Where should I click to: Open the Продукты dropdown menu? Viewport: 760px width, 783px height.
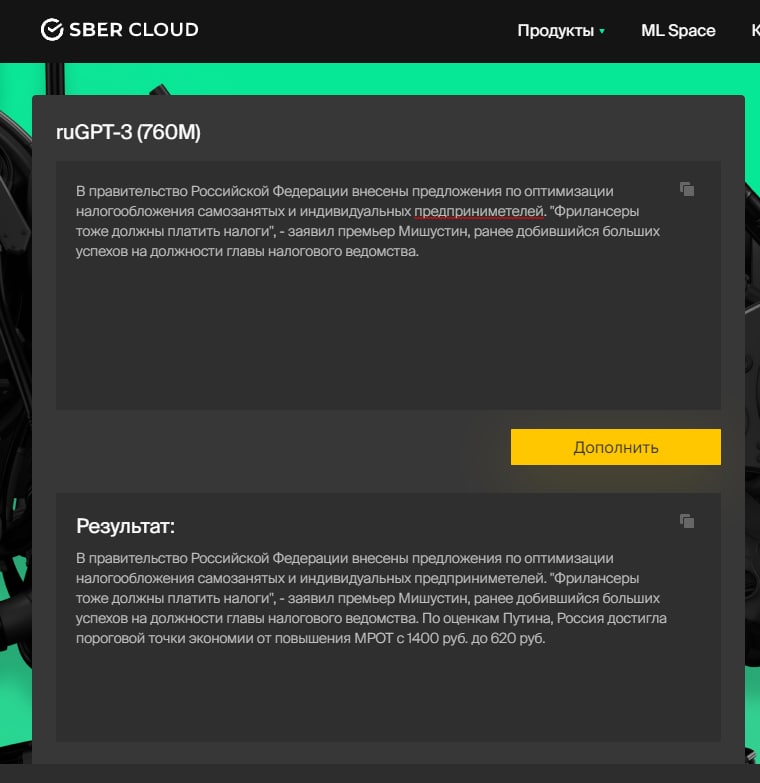[x=561, y=30]
